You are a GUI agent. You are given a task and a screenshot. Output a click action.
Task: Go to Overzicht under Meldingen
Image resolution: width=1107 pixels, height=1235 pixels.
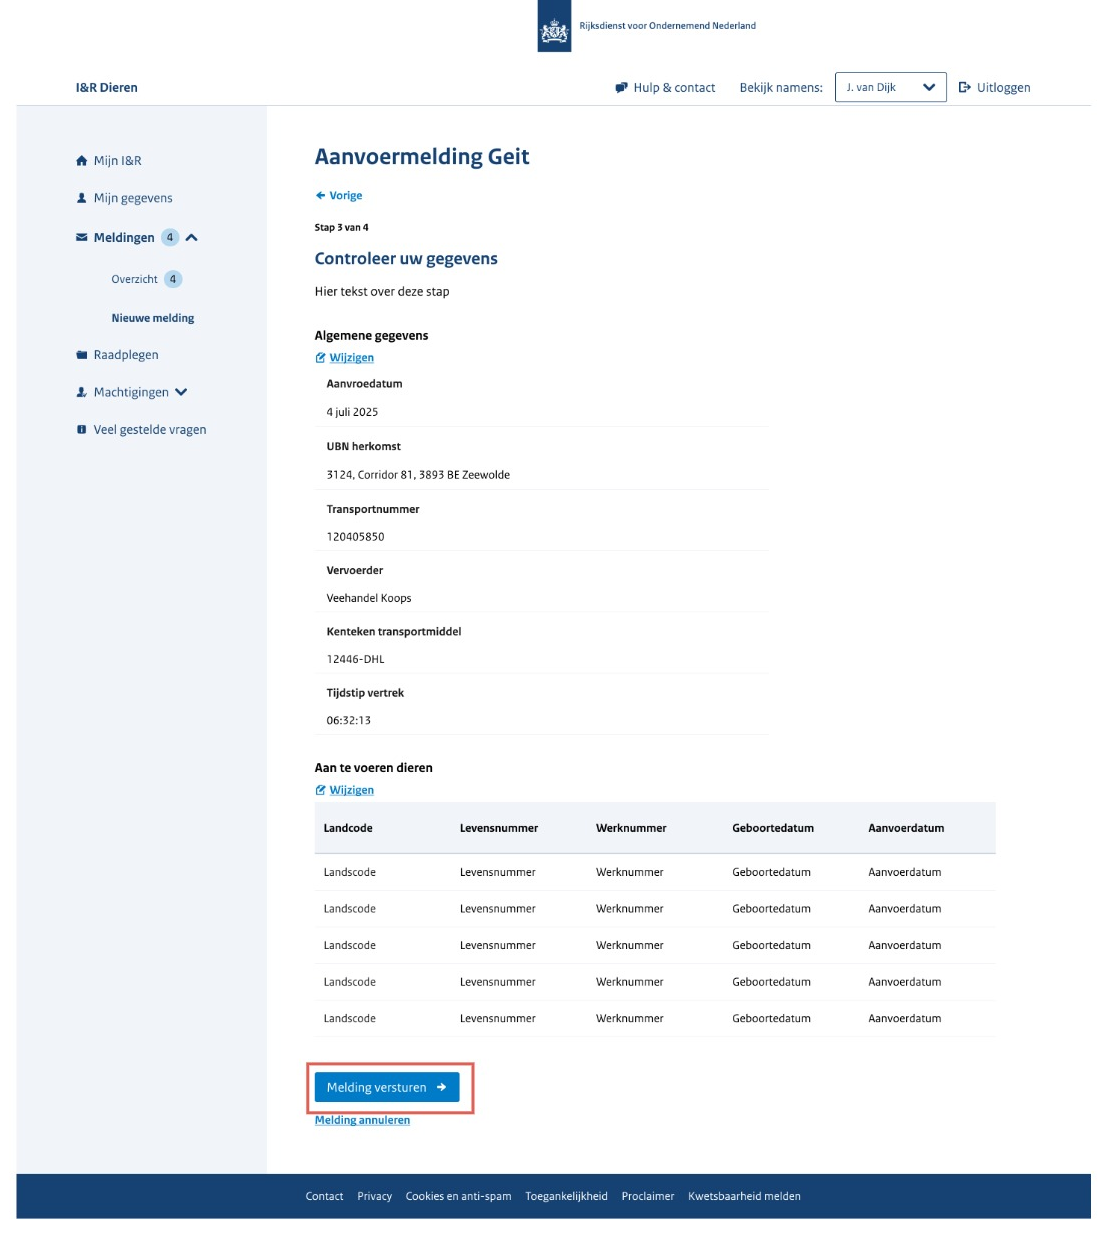coord(134,280)
